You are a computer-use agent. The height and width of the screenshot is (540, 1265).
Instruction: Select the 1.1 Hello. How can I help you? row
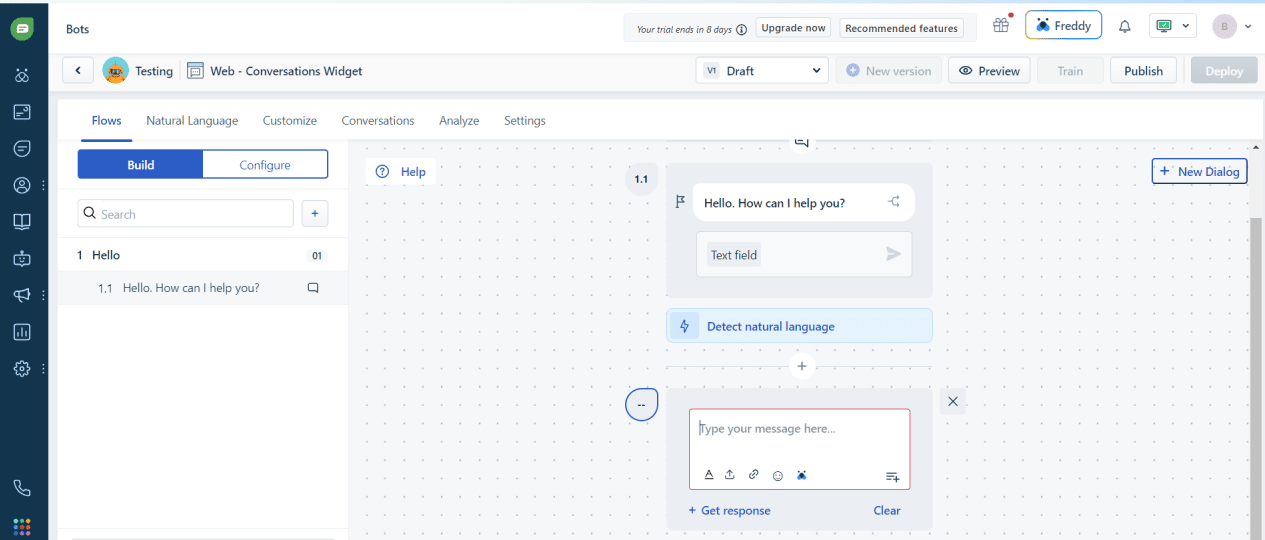[x=203, y=287]
